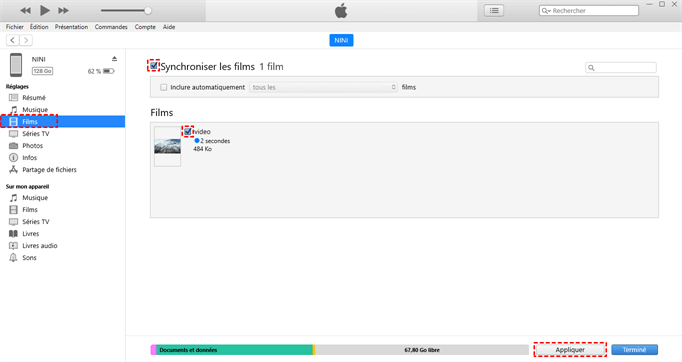
Task: Open the Fichier menu
Action: click(15, 27)
